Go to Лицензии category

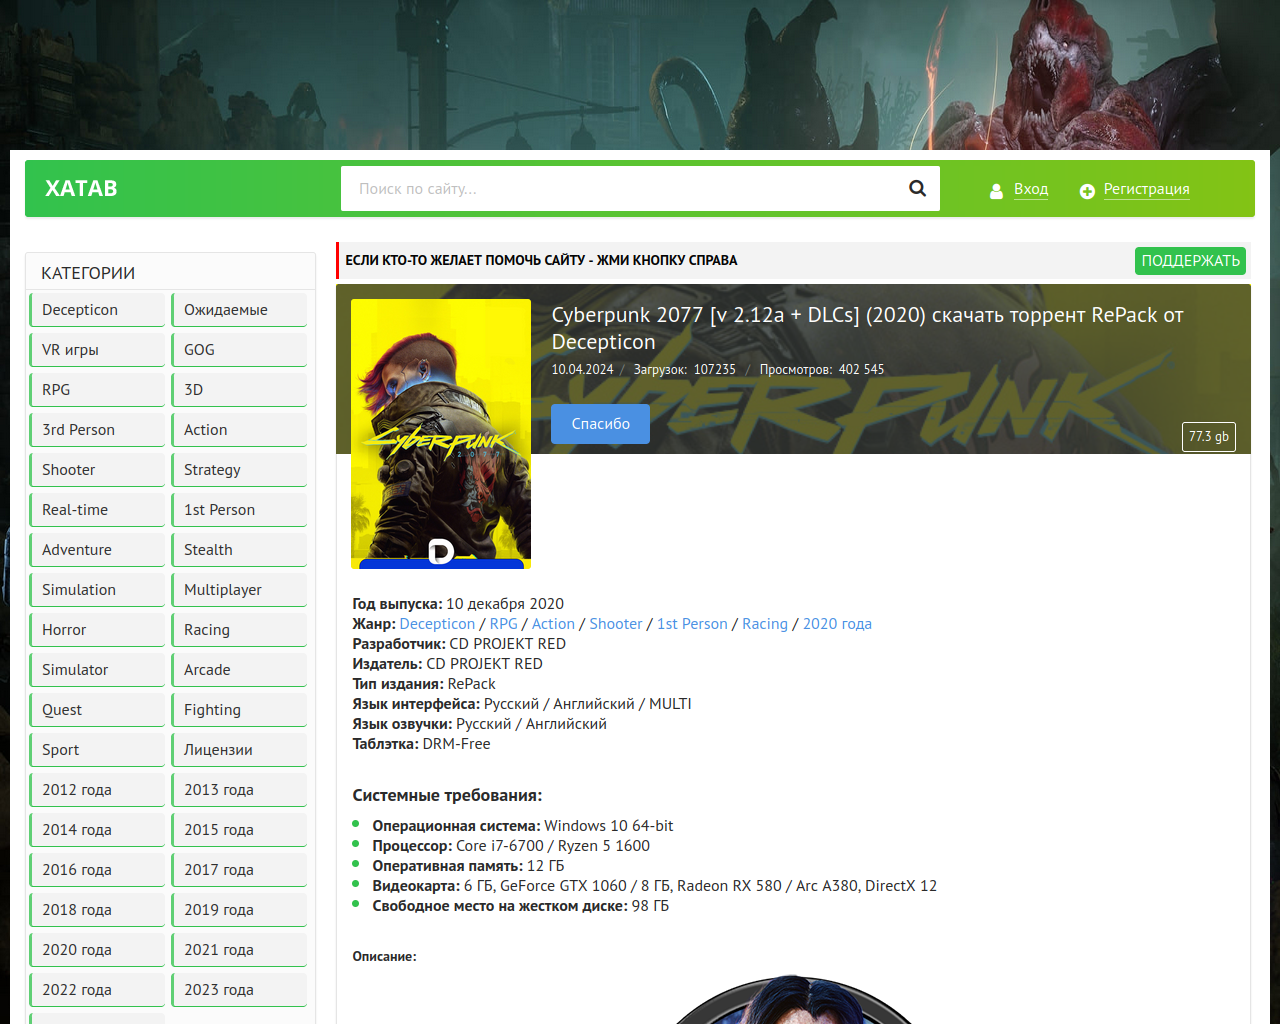point(239,750)
